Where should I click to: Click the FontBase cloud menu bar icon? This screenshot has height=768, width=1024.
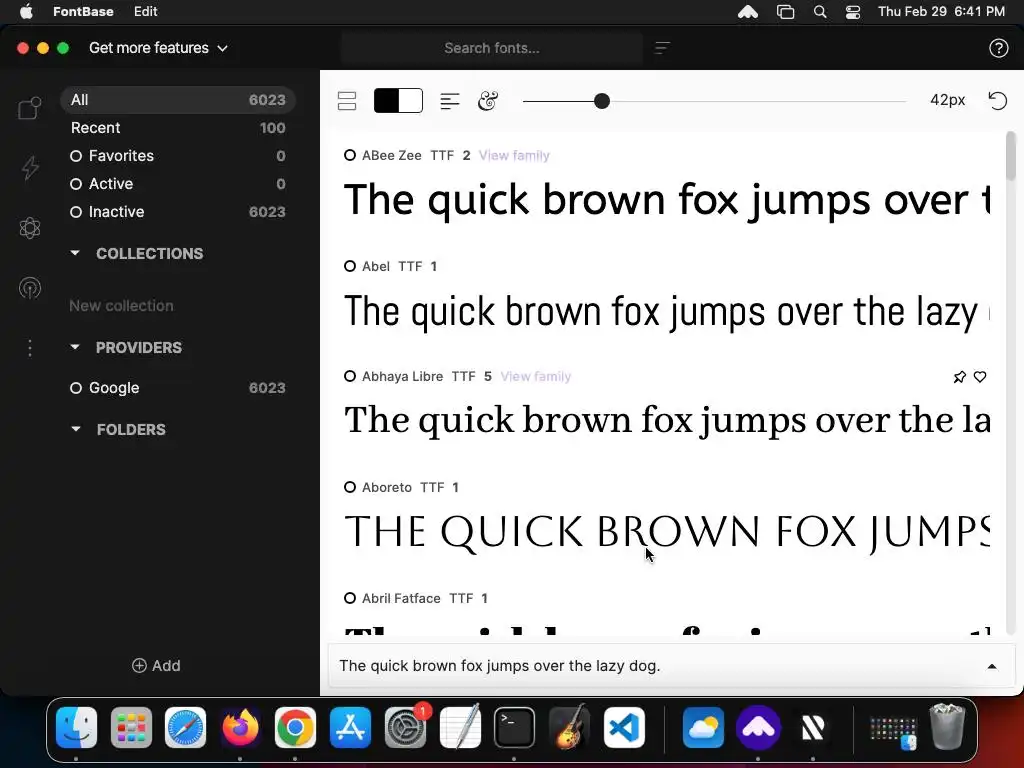click(x=748, y=11)
